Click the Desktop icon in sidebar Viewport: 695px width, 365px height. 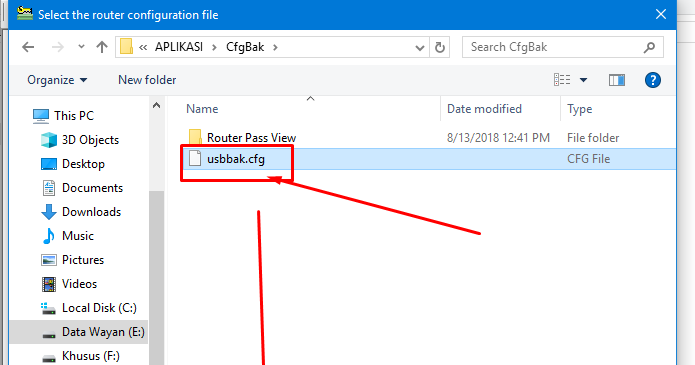[x=49, y=164]
